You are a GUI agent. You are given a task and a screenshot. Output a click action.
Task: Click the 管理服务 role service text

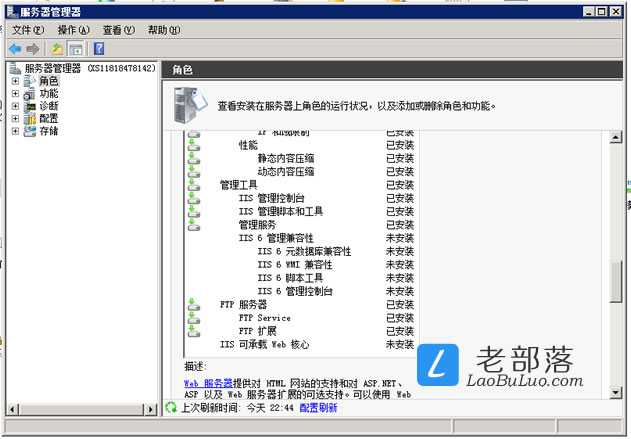tap(258, 225)
